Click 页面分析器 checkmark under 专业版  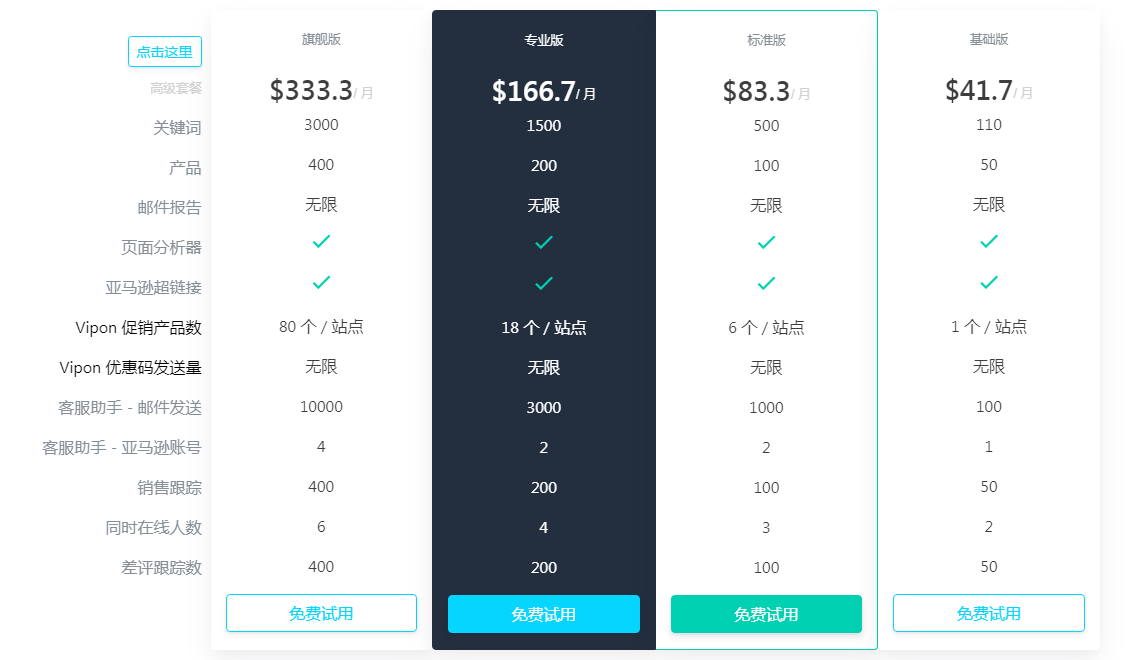tap(544, 243)
